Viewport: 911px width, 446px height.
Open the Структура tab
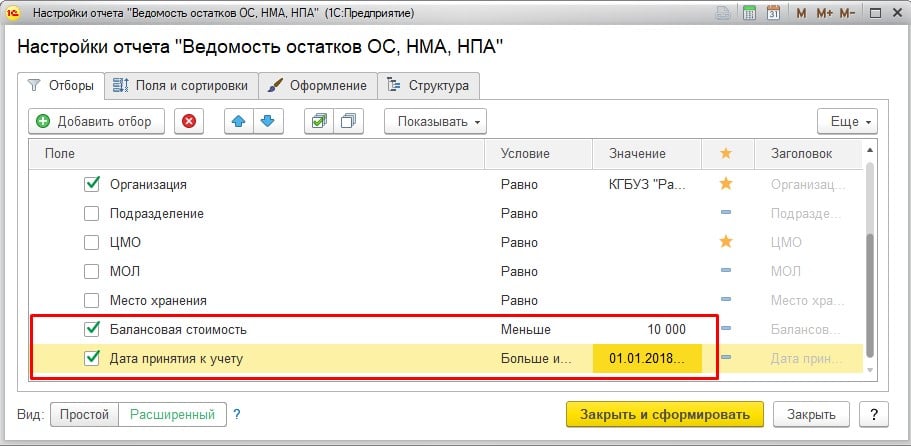point(428,86)
